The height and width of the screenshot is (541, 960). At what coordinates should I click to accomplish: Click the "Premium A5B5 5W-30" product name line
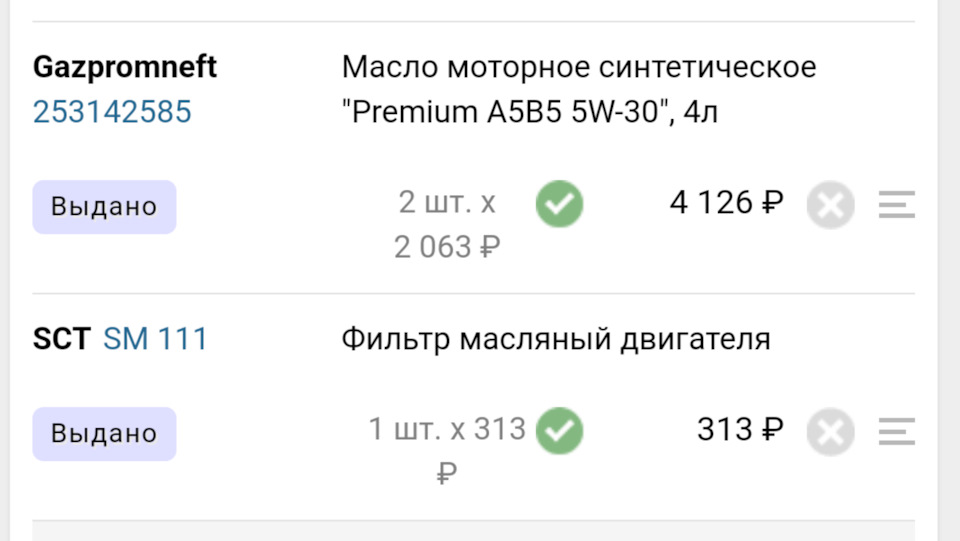point(530,112)
